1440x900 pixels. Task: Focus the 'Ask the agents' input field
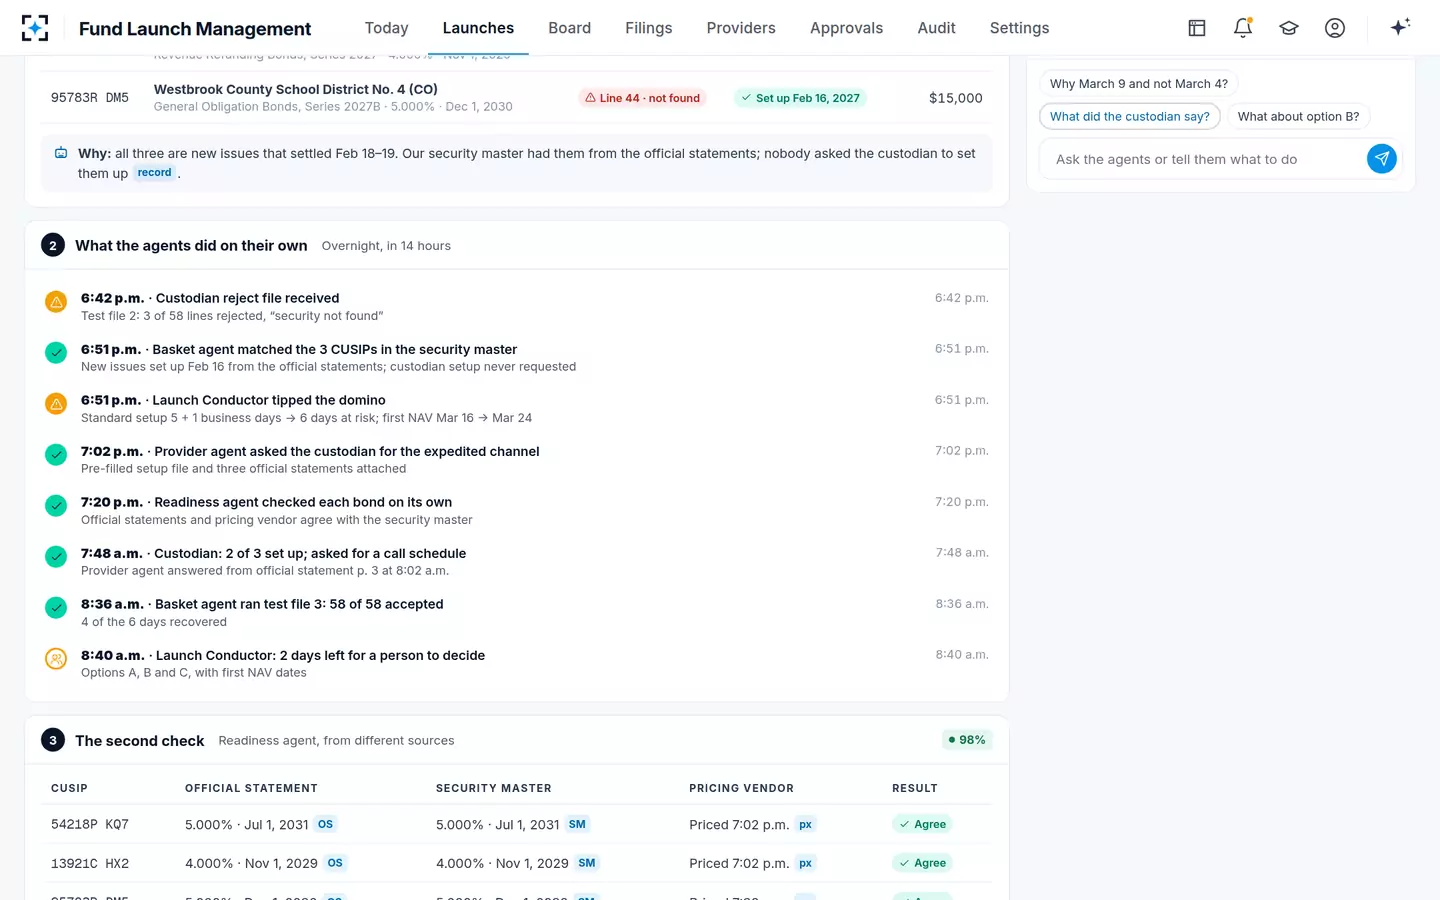(1205, 159)
